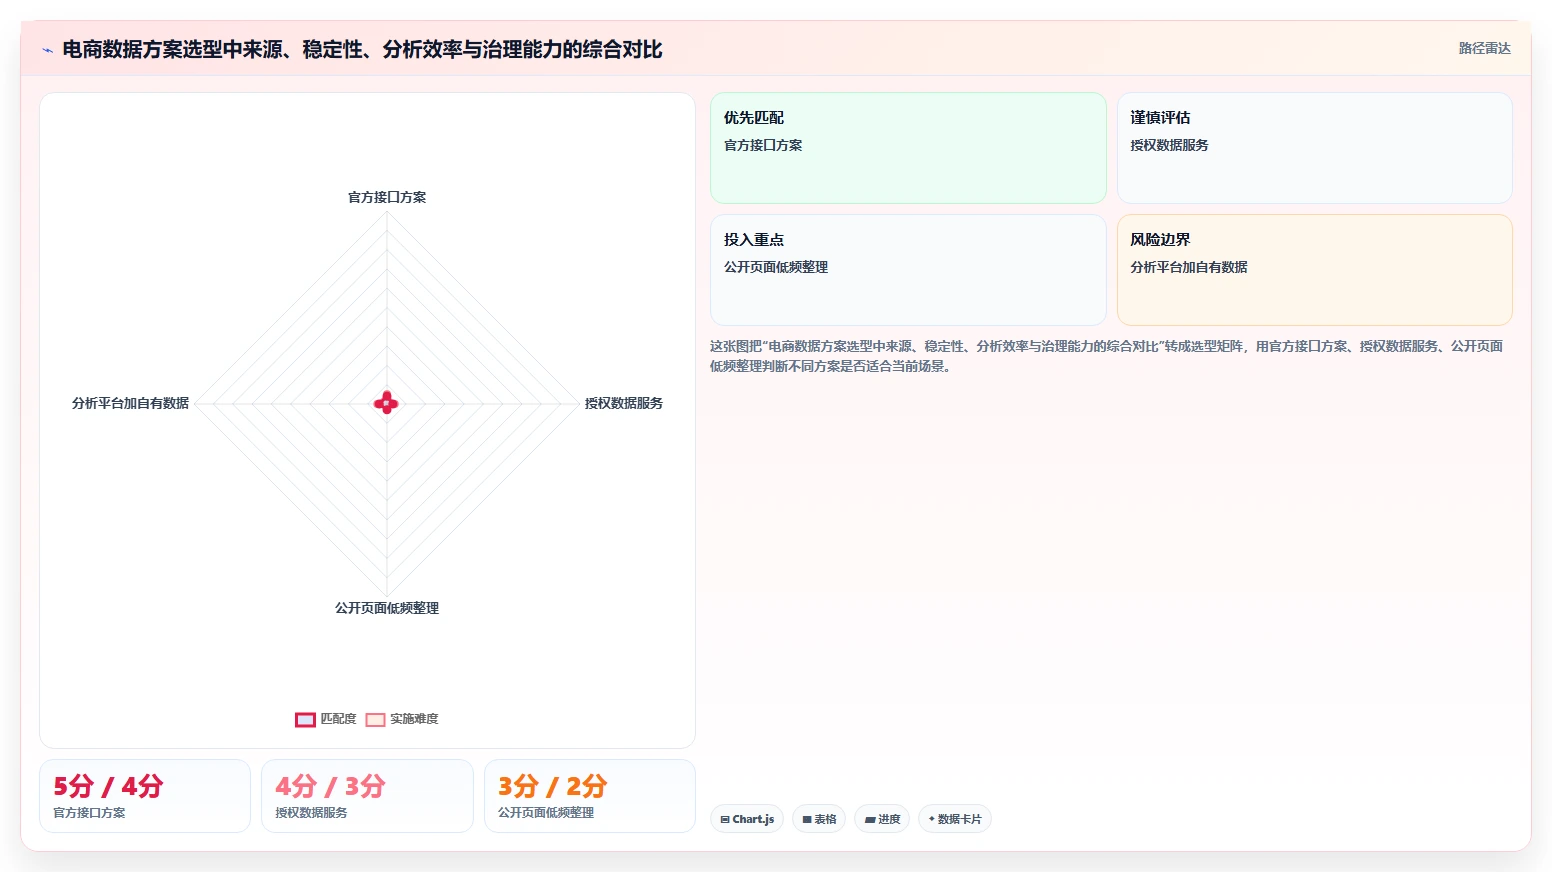Click 授权数据服务 caption under 4分 / 3分

(x=311, y=813)
